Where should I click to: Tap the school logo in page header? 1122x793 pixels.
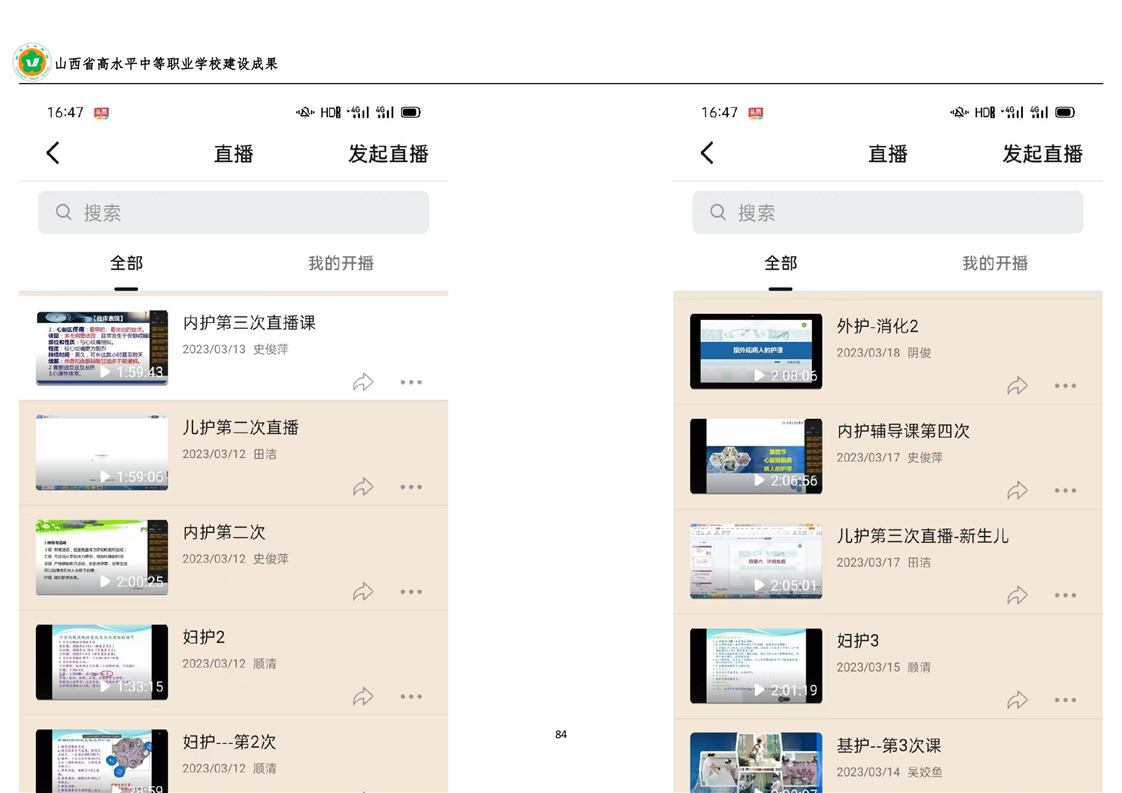31,62
